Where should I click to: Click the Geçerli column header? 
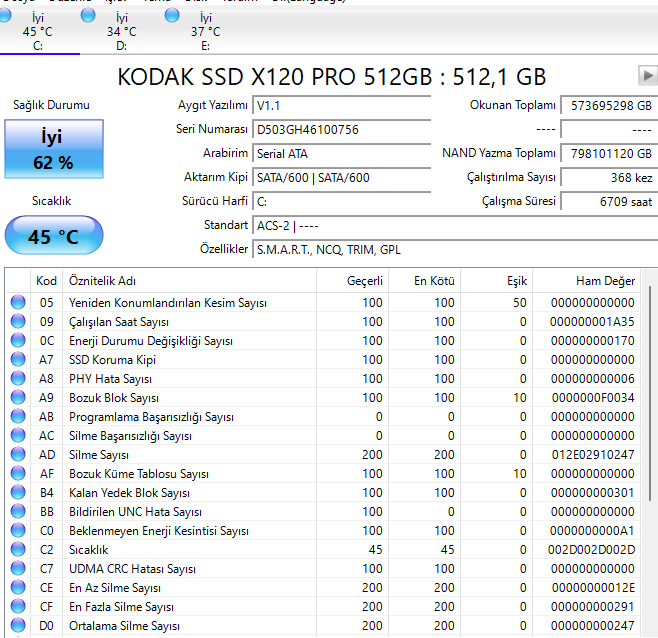(352, 281)
